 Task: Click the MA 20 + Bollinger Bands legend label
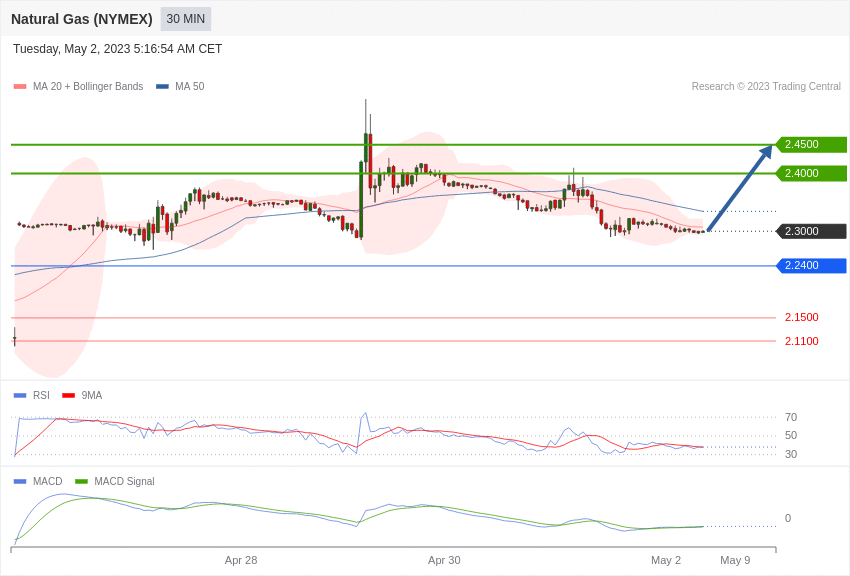(88, 86)
